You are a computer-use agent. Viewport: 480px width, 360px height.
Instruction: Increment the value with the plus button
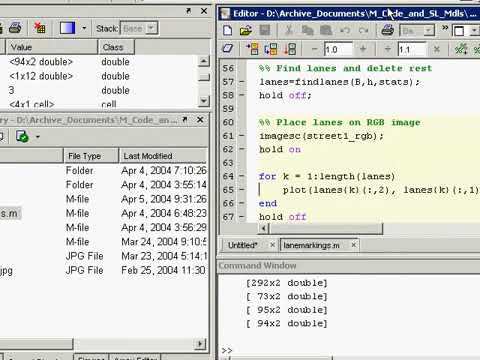pos(363,49)
